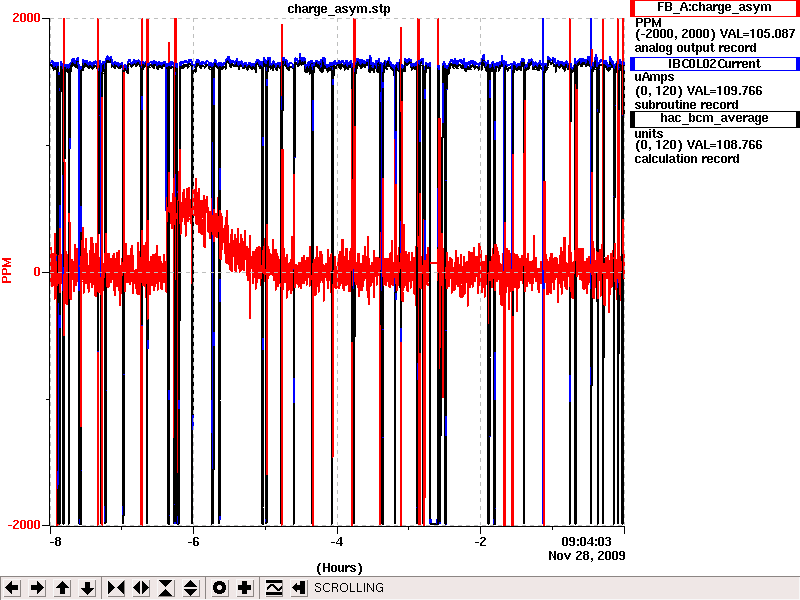Click the analog output record text

pyautogui.click(x=695, y=48)
